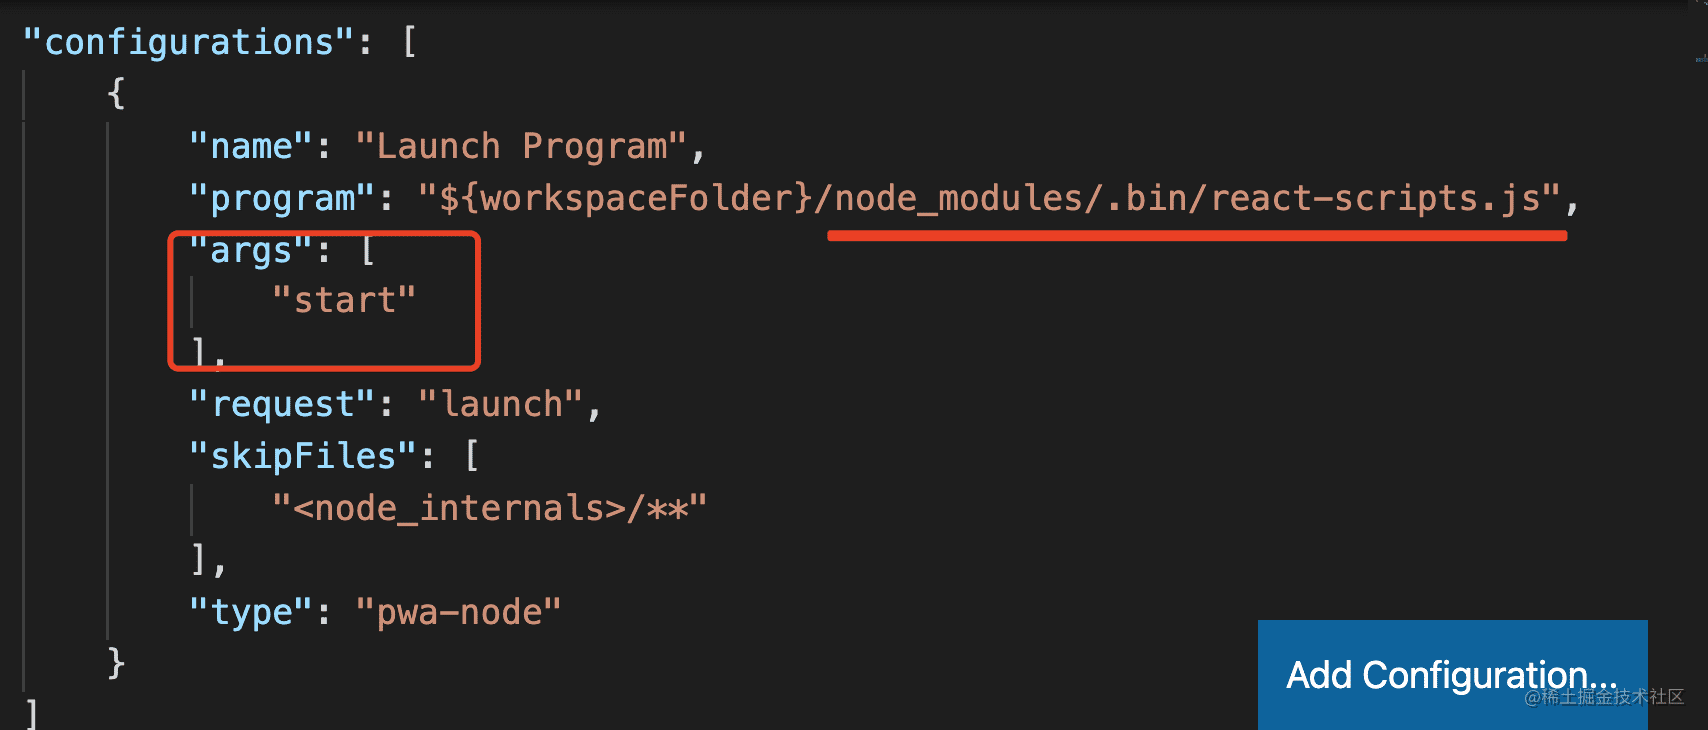
Task: Click the "launch" request value
Action: [x=500, y=404]
